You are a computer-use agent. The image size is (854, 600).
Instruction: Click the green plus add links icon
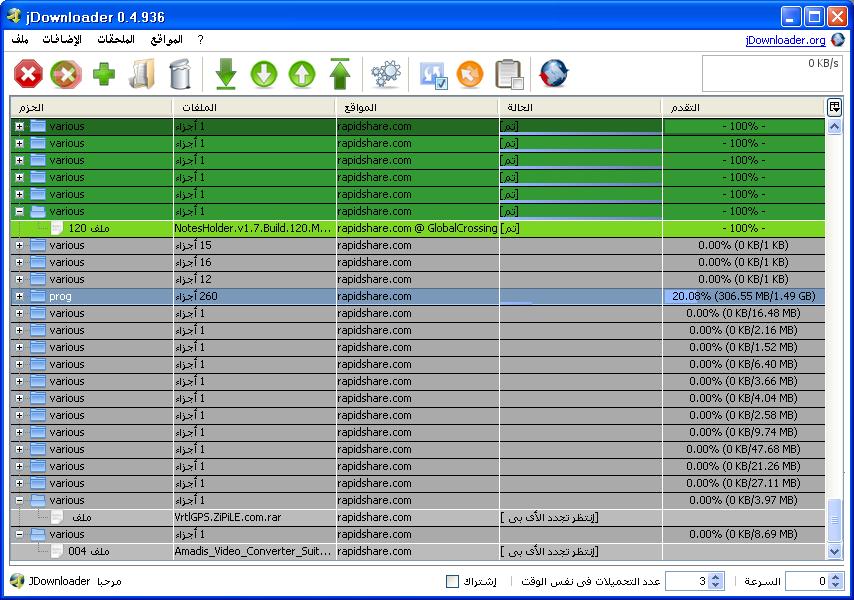[104, 74]
